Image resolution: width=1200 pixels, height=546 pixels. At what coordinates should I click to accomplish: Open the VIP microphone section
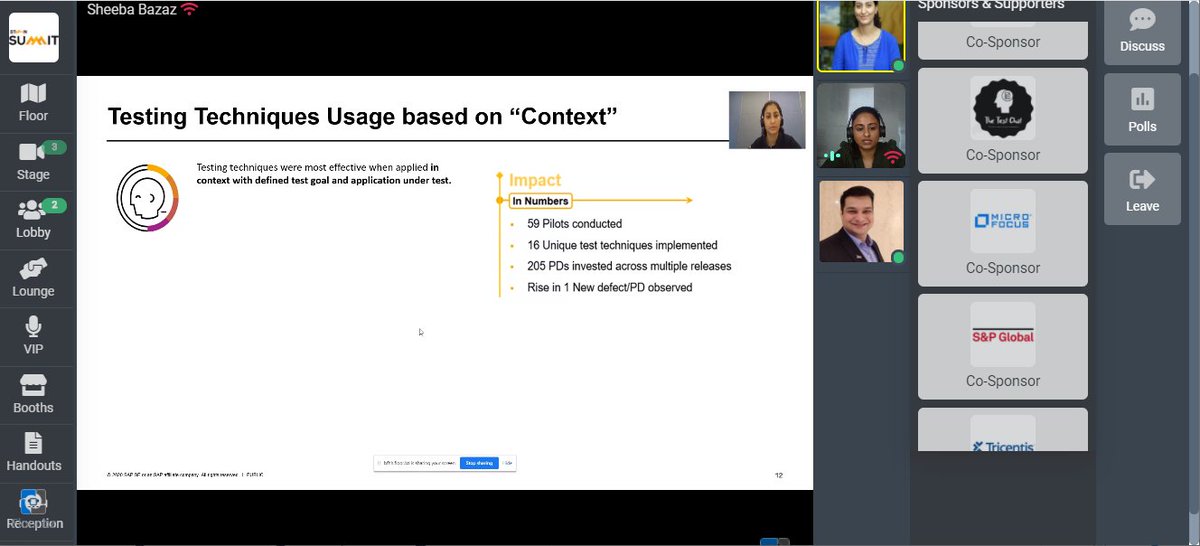pyautogui.click(x=34, y=336)
